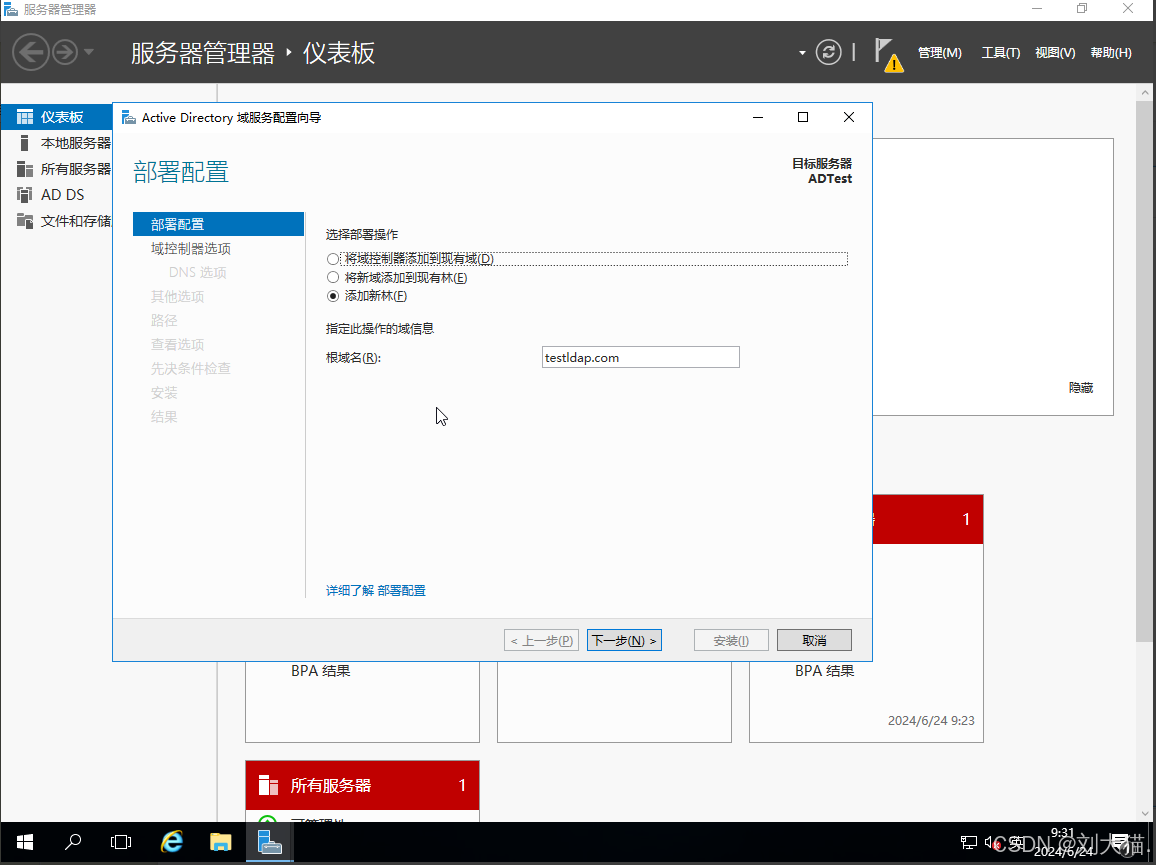The height and width of the screenshot is (865, 1156).
Task: Click 取消 button in wizard
Action: 815,640
